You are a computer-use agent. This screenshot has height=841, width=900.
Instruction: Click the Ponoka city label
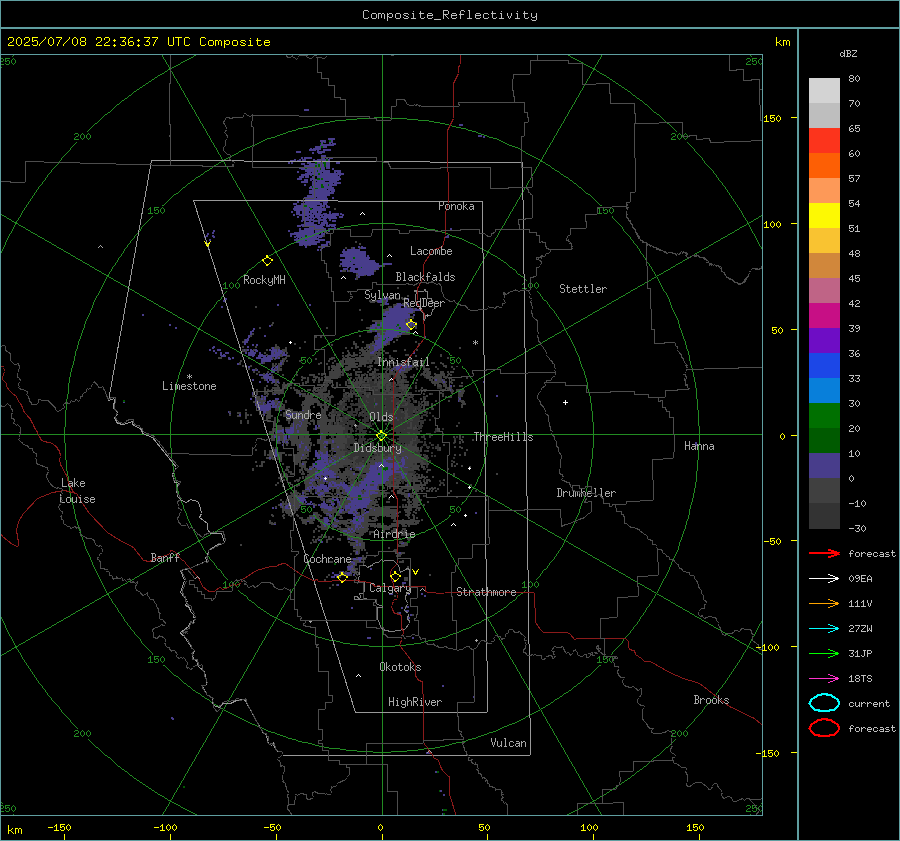coord(456,206)
